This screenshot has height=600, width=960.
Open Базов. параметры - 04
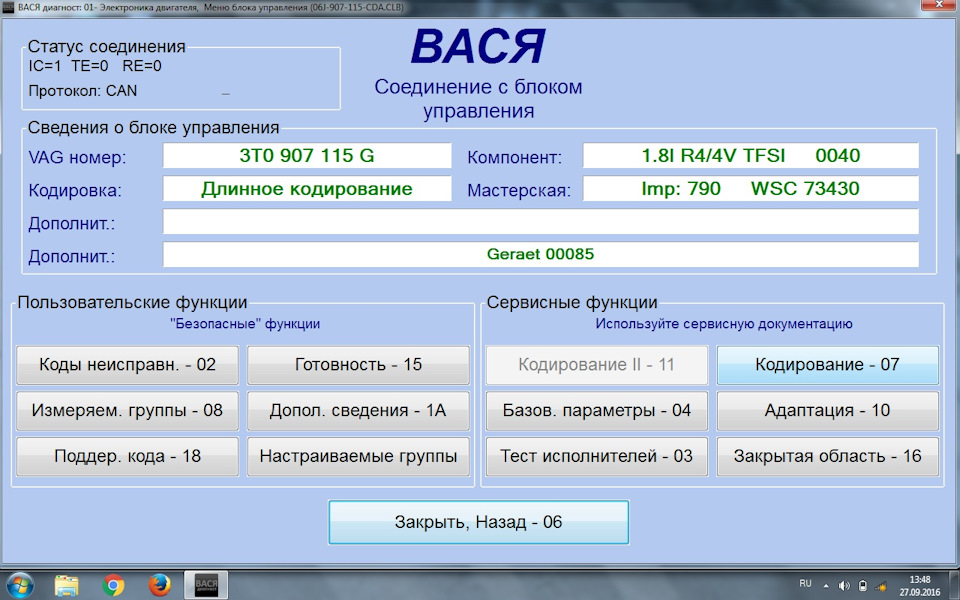pos(596,410)
